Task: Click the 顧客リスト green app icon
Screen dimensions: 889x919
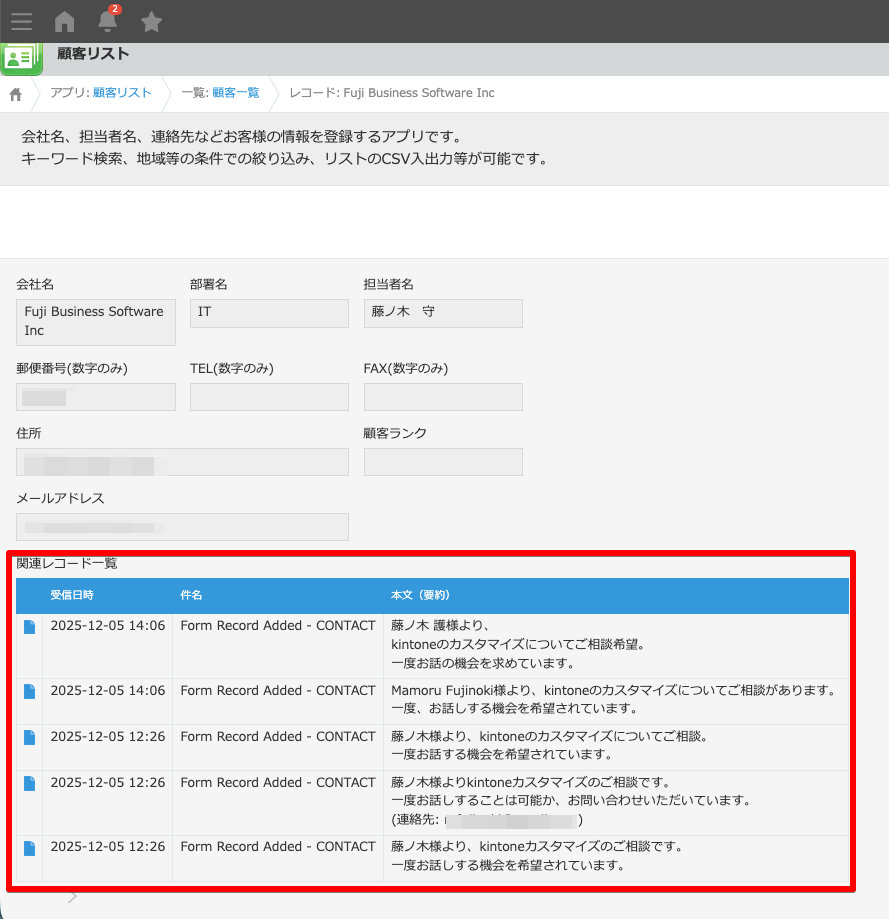Action: pos(21,59)
